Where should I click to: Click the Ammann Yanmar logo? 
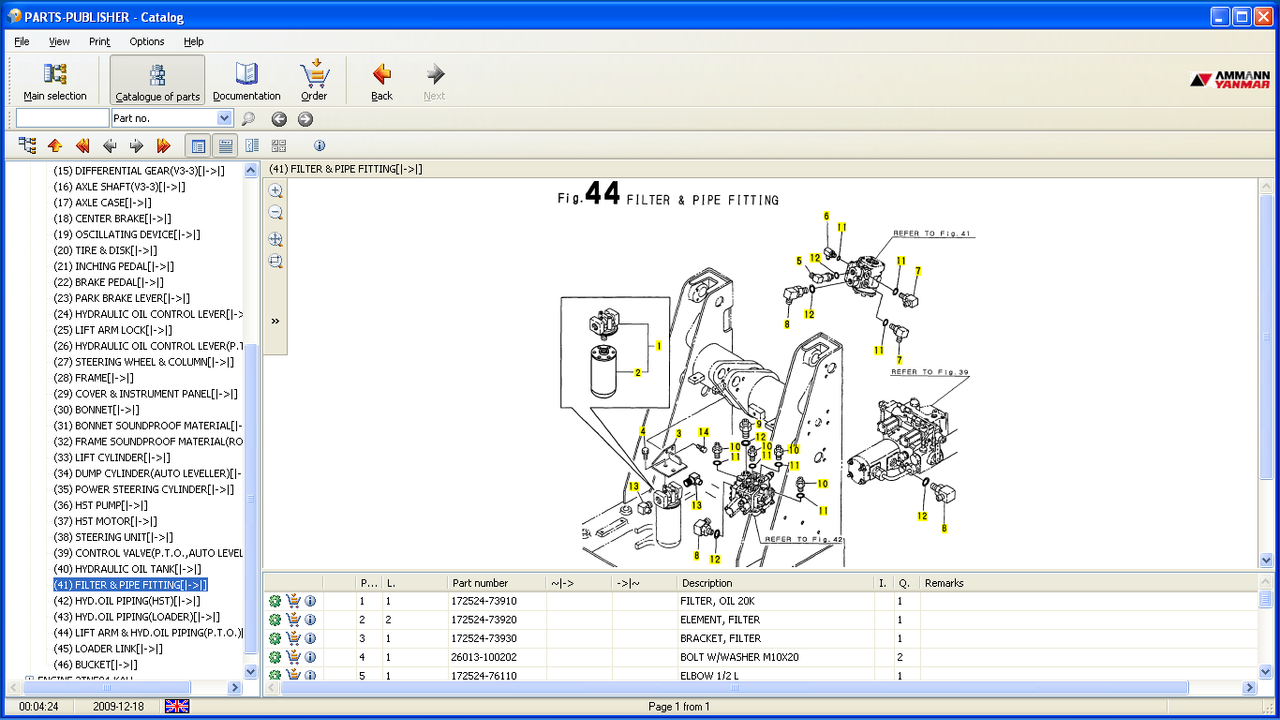pos(1230,80)
